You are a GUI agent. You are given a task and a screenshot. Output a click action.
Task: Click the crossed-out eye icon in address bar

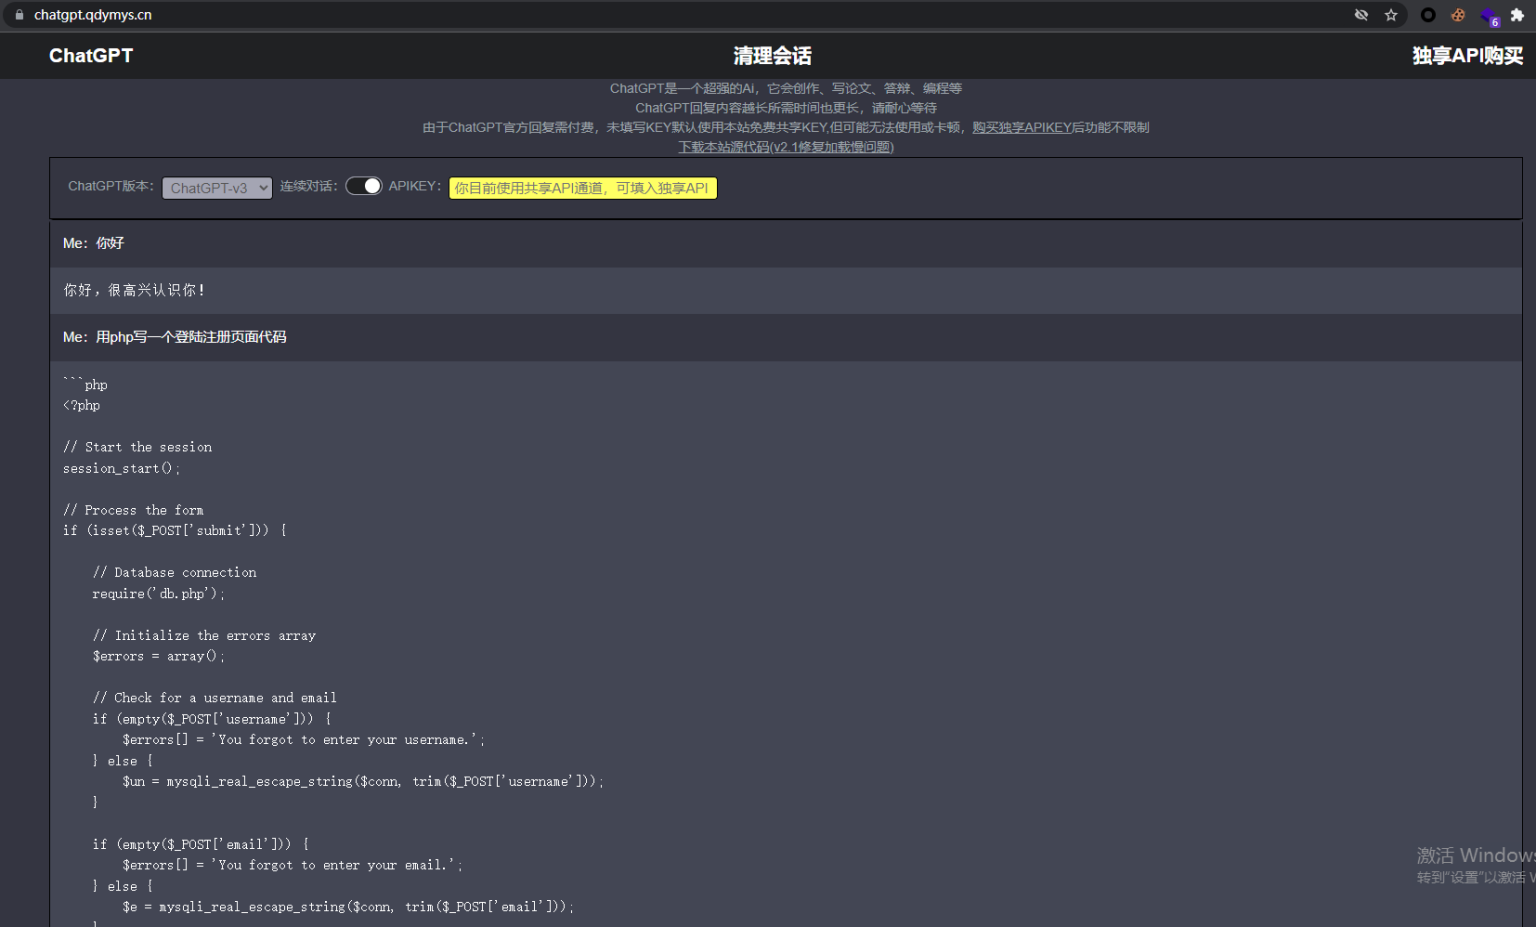point(1361,15)
